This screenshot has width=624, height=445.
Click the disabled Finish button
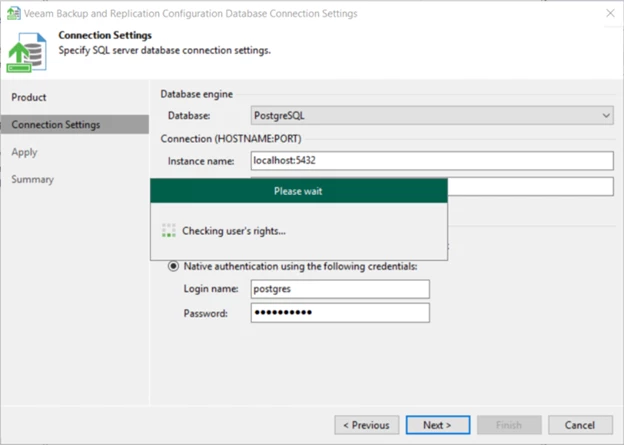tap(509, 425)
